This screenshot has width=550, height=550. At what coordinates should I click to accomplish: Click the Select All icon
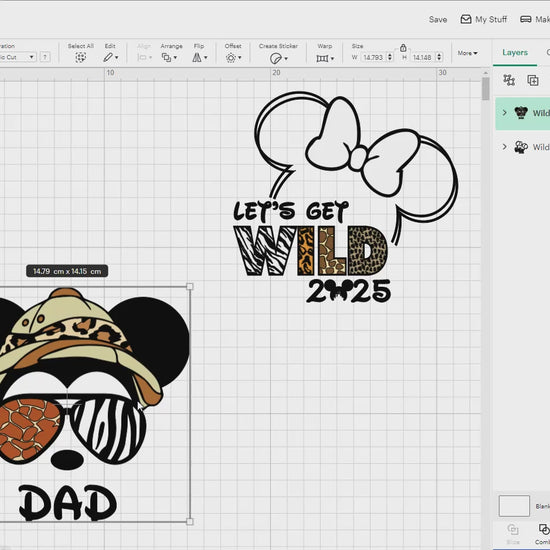(80, 58)
